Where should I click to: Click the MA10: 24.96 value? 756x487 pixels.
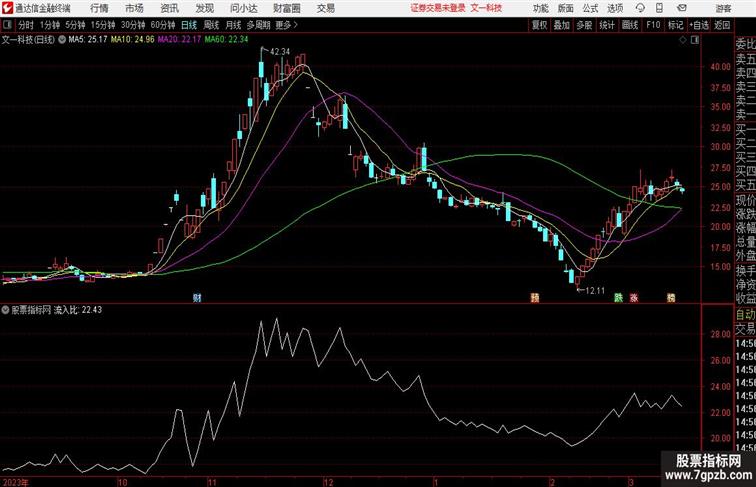tap(133, 40)
